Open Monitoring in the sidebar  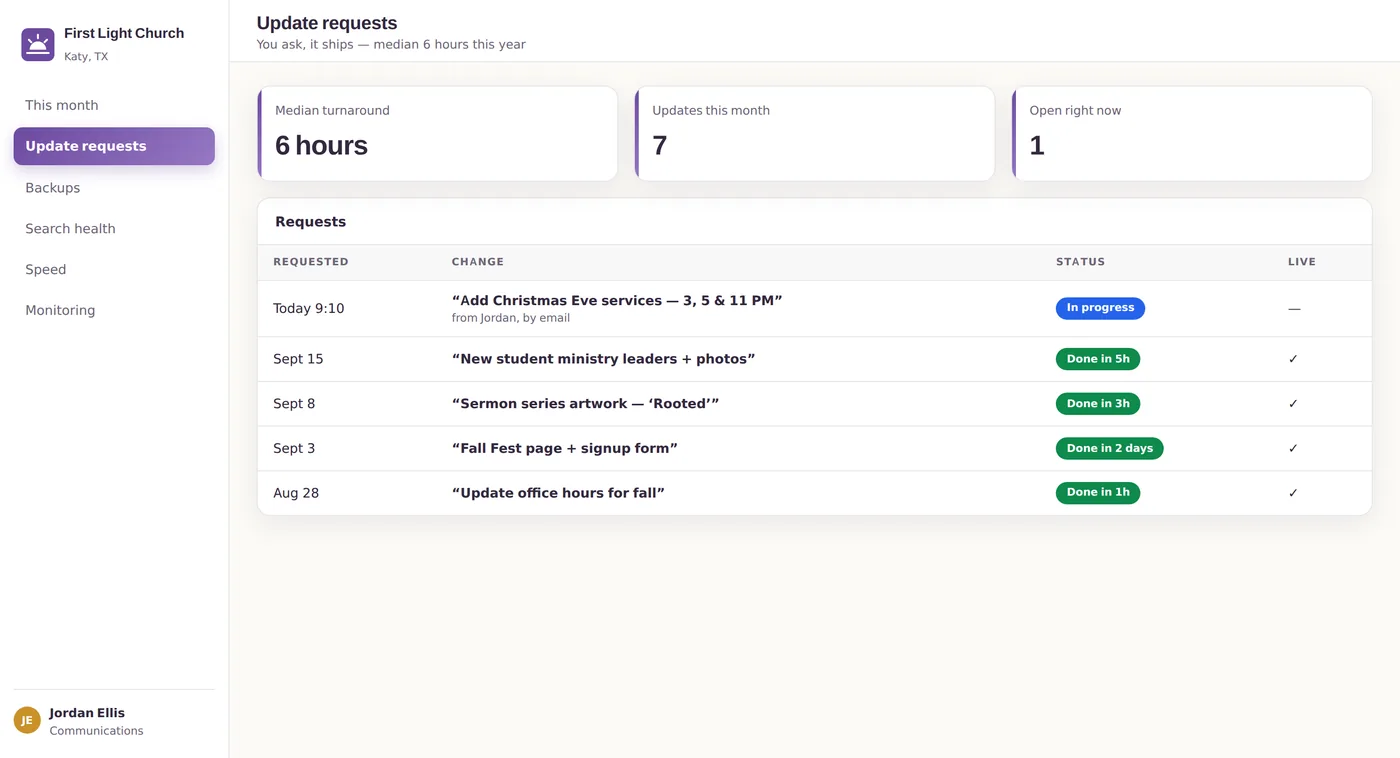coord(114,311)
